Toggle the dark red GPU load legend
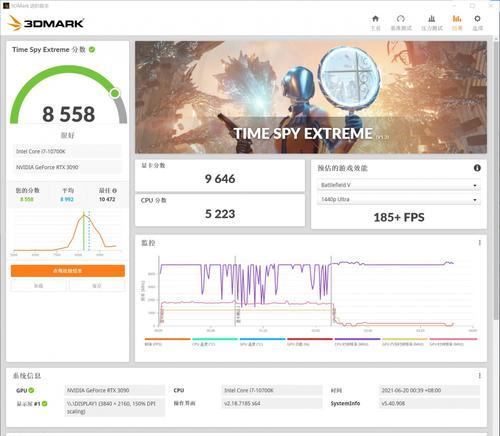This screenshot has width=500, height=436. point(310,342)
